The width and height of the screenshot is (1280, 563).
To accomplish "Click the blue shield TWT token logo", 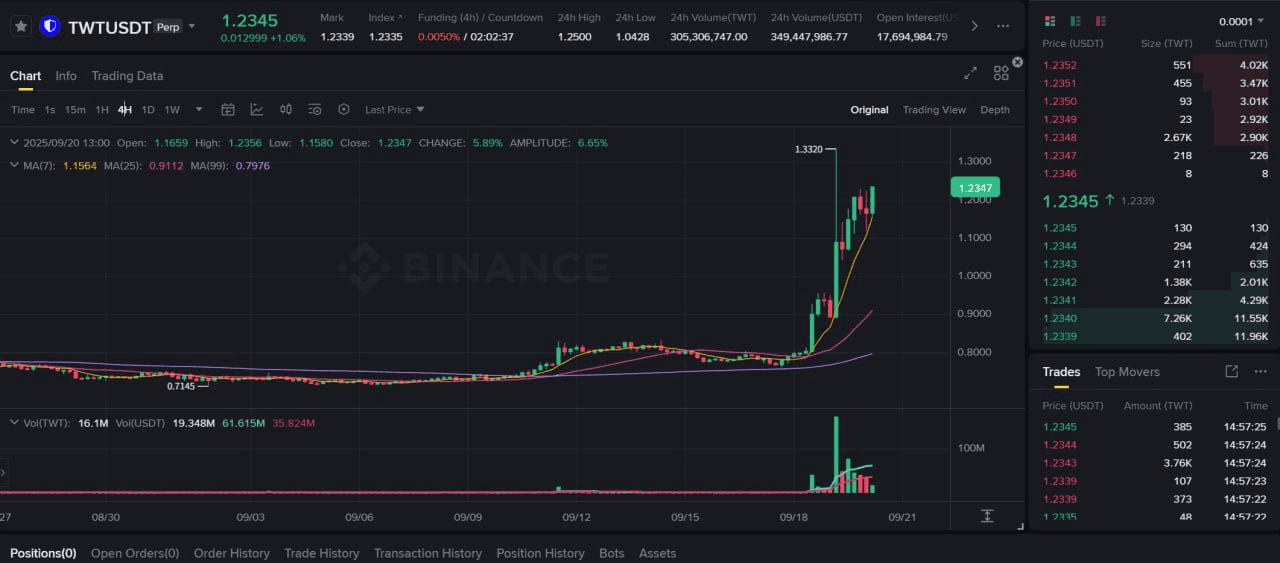I will pyautogui.click(x=50, y=26).
